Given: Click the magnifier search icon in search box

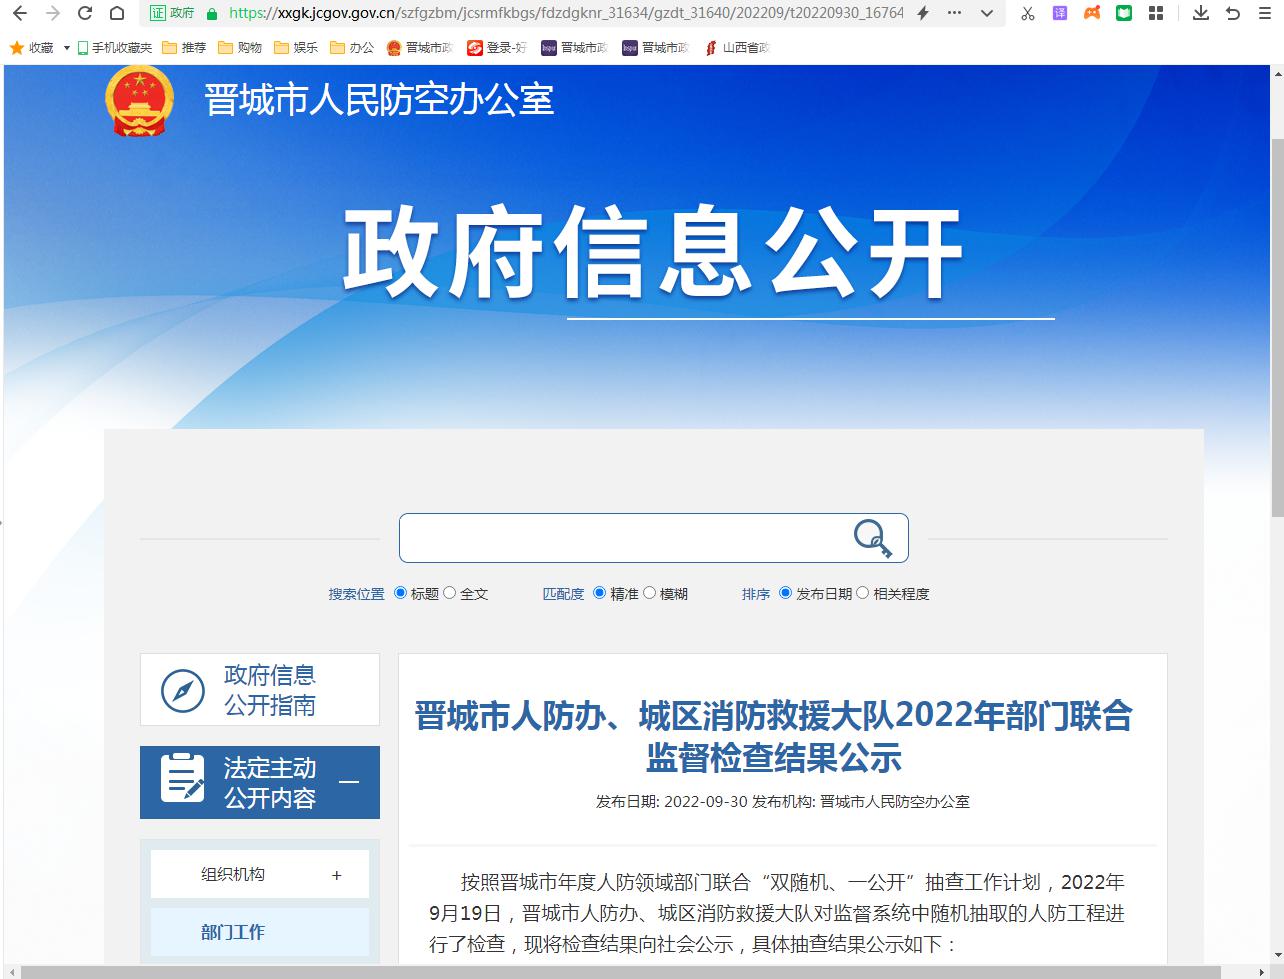Looking at the screenshot, I should [x=872, y=539].
